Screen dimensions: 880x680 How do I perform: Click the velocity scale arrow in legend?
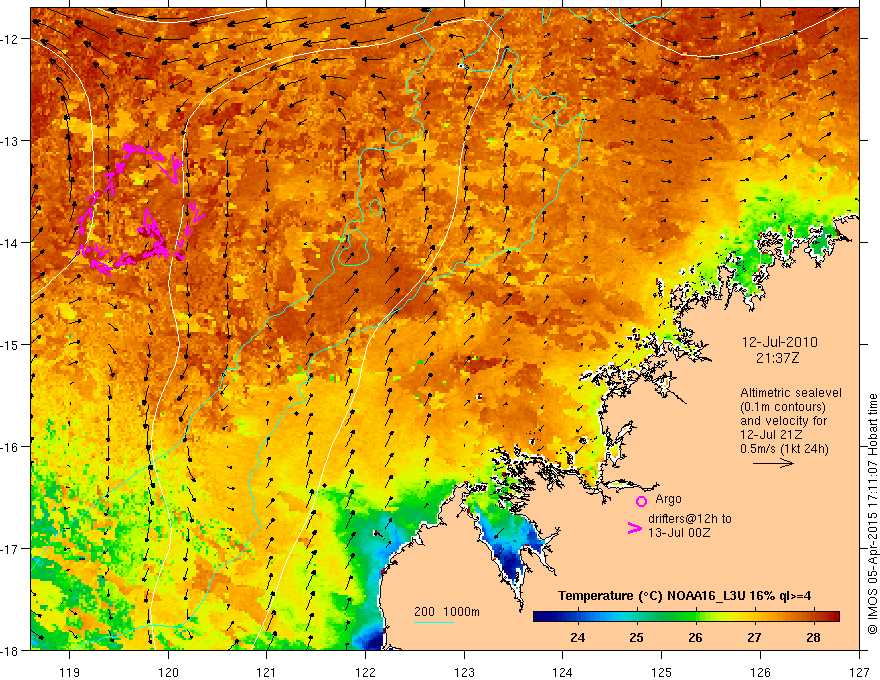(x=773, y=463)
